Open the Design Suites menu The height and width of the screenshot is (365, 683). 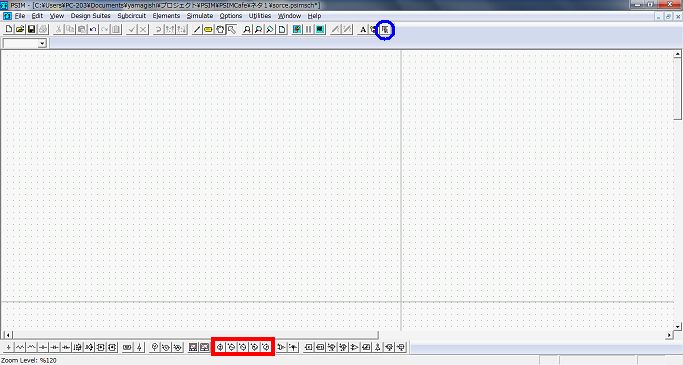tap(91, 16)
